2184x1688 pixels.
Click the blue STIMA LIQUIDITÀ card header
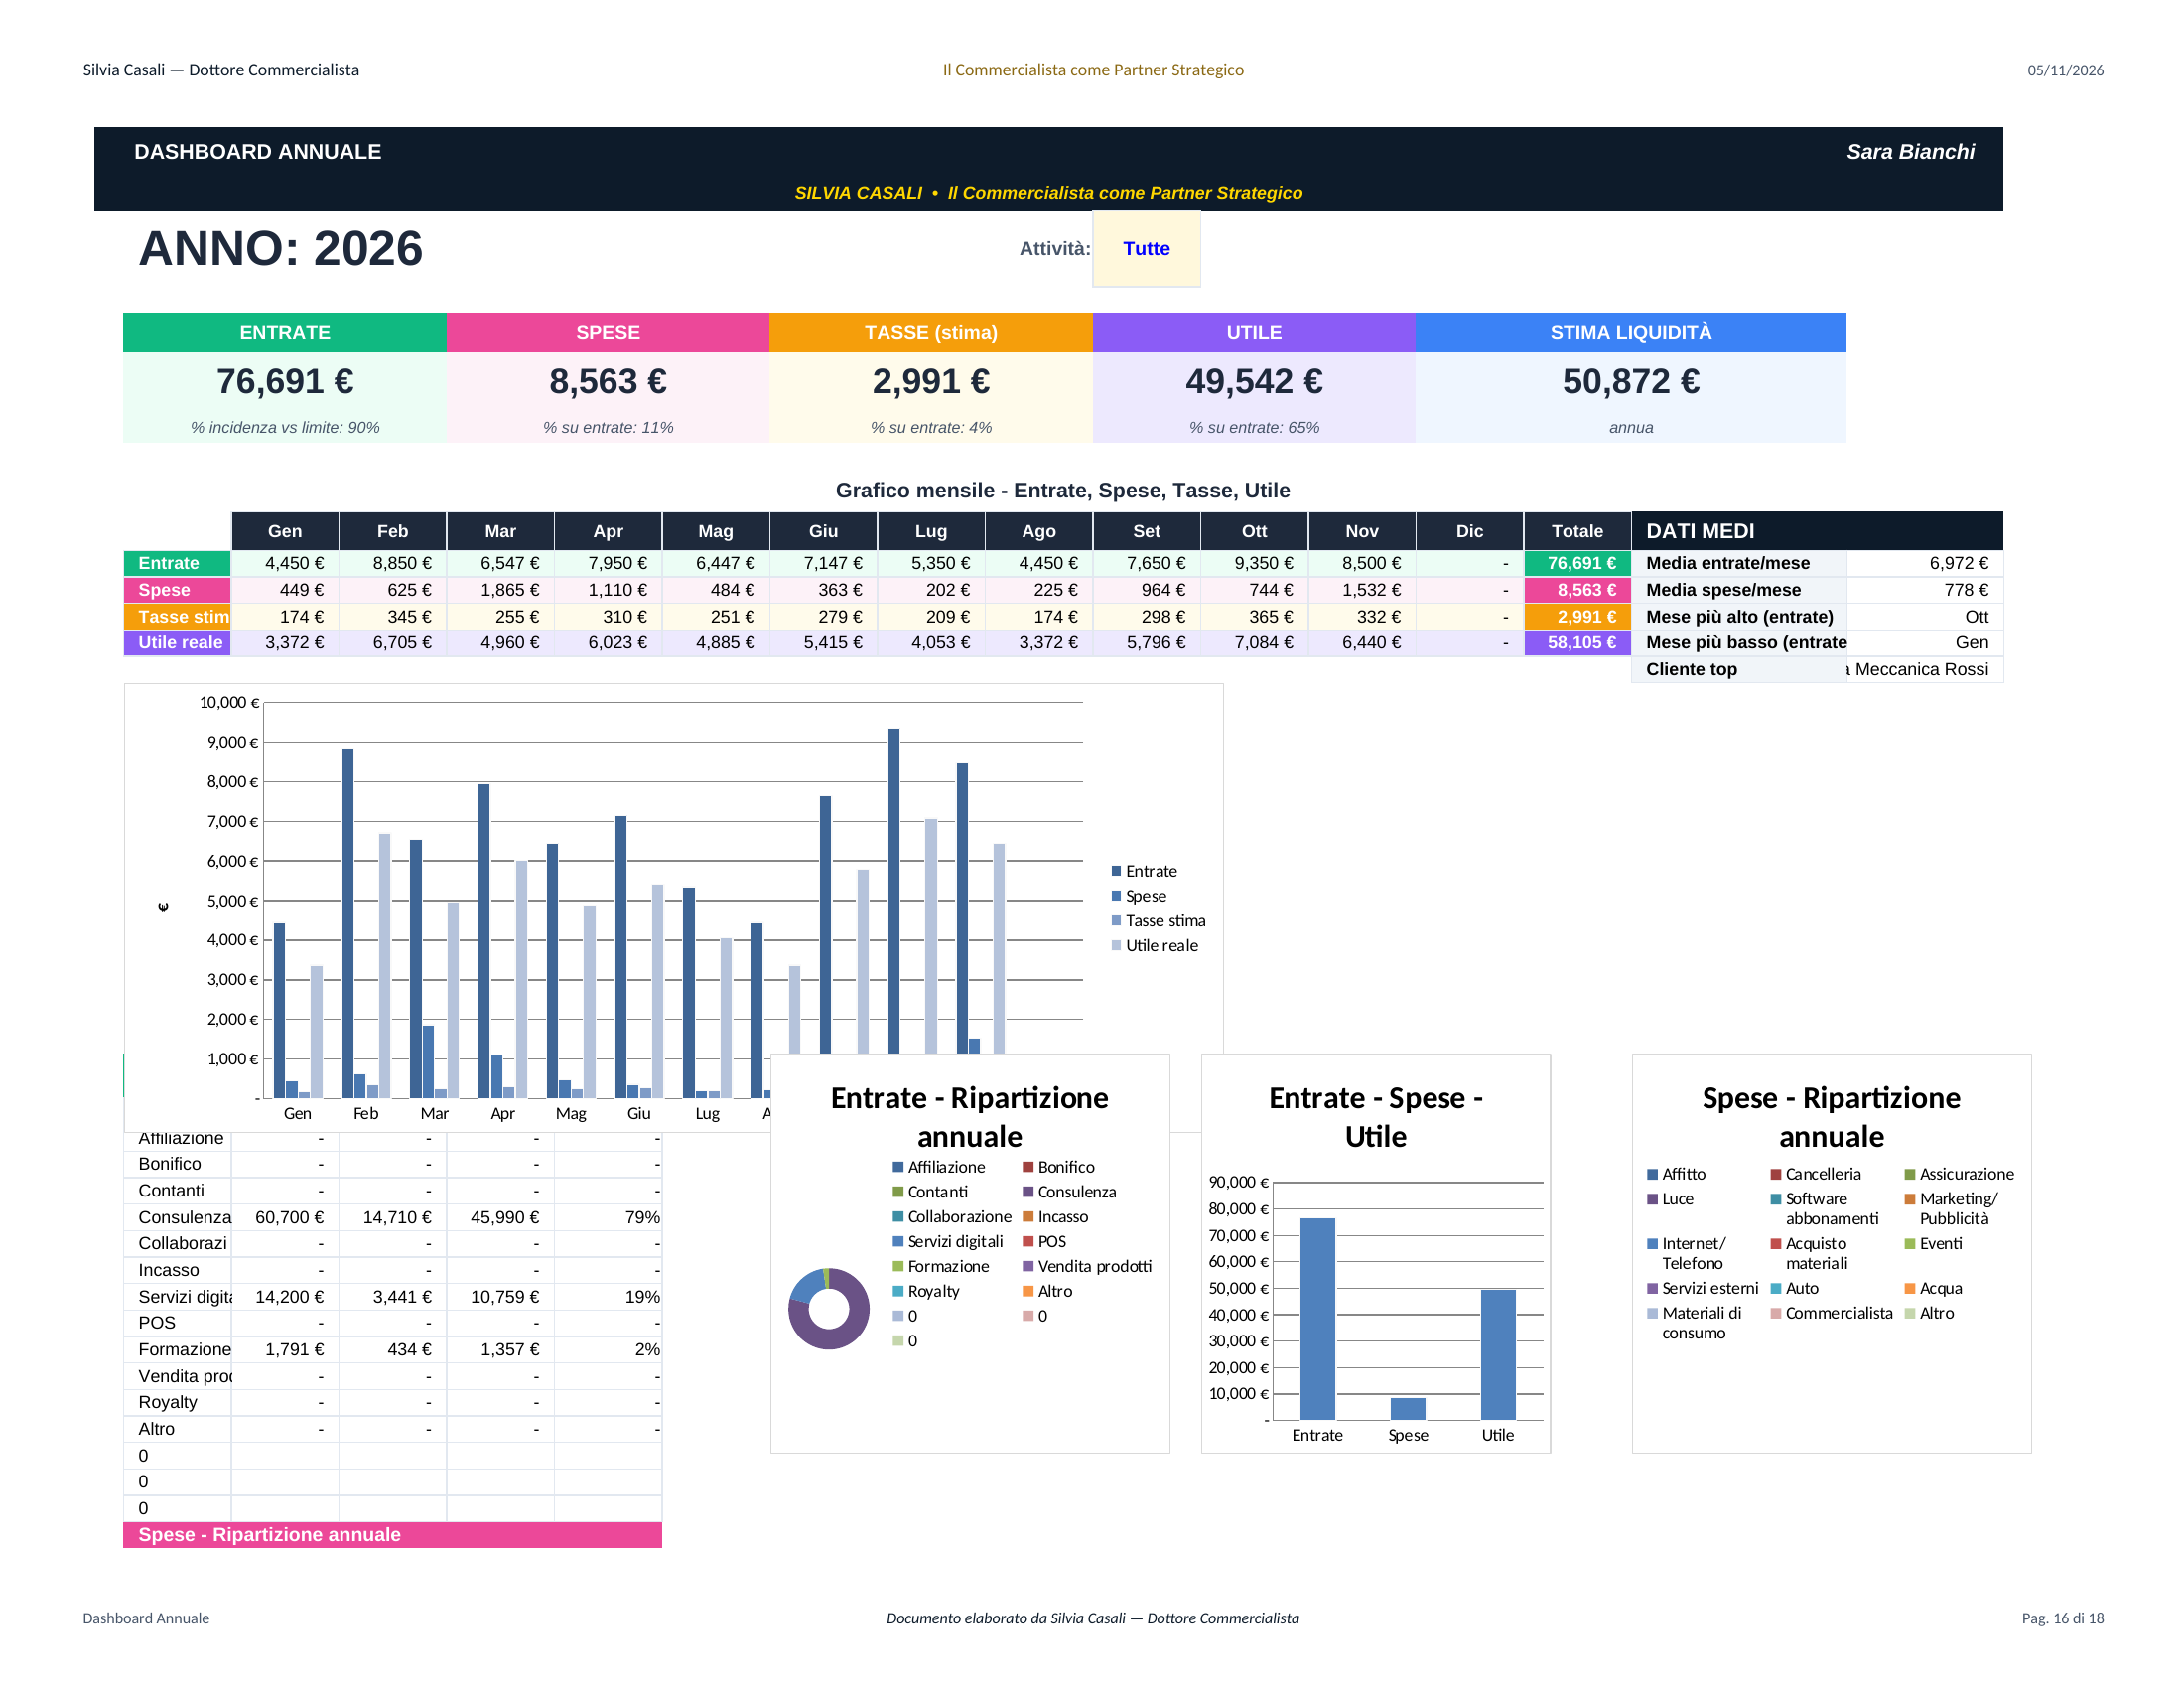[x=1631, y=332]
